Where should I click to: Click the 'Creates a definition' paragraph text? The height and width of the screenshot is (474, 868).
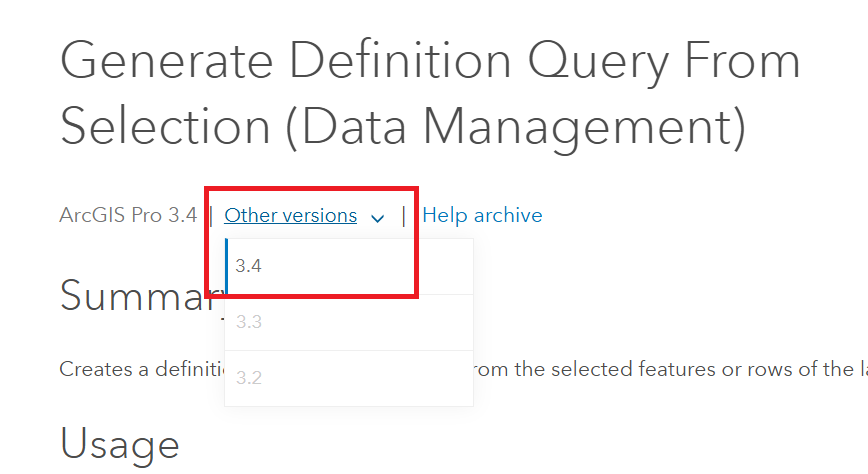(x=139, y=368)
